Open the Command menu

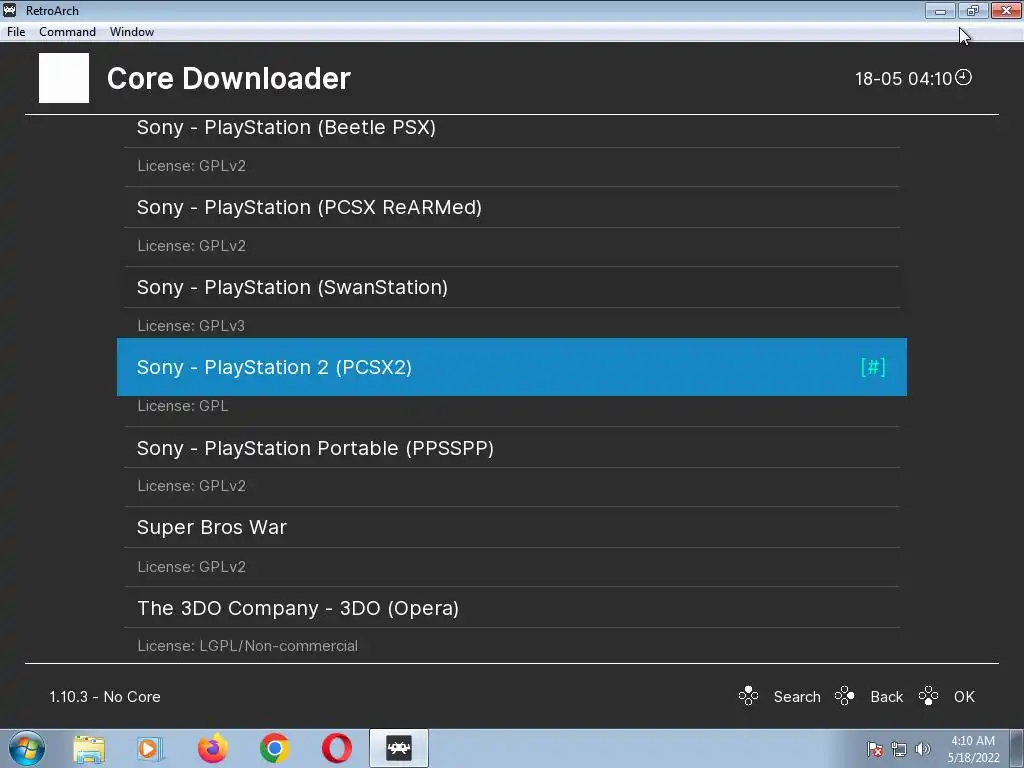(x=67, y=31)
